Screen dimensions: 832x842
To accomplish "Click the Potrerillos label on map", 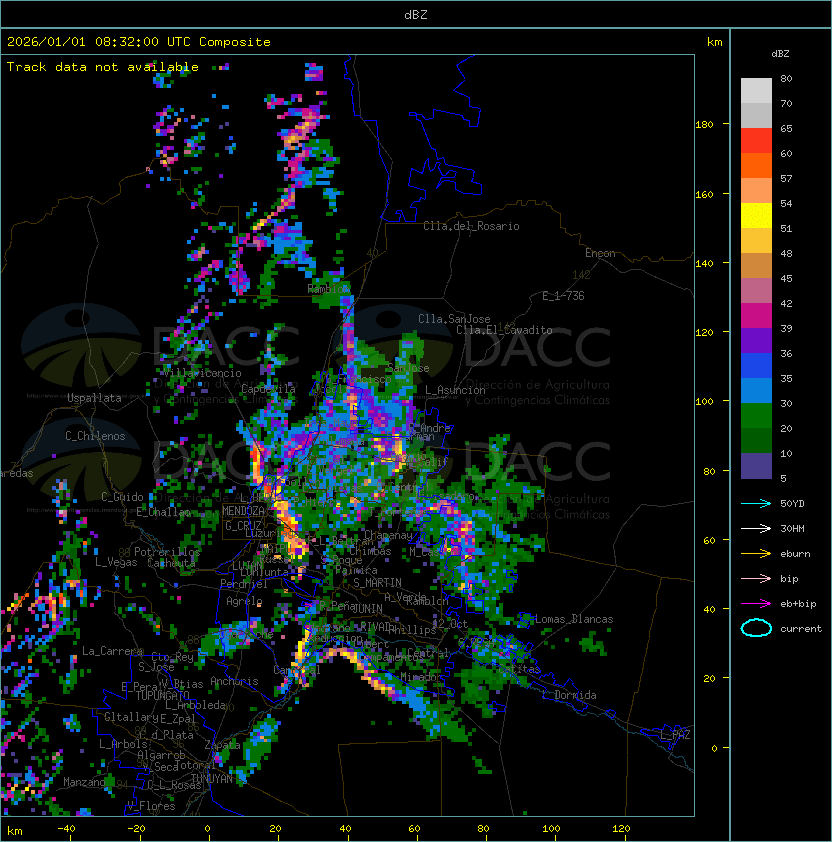I will 167,552.
